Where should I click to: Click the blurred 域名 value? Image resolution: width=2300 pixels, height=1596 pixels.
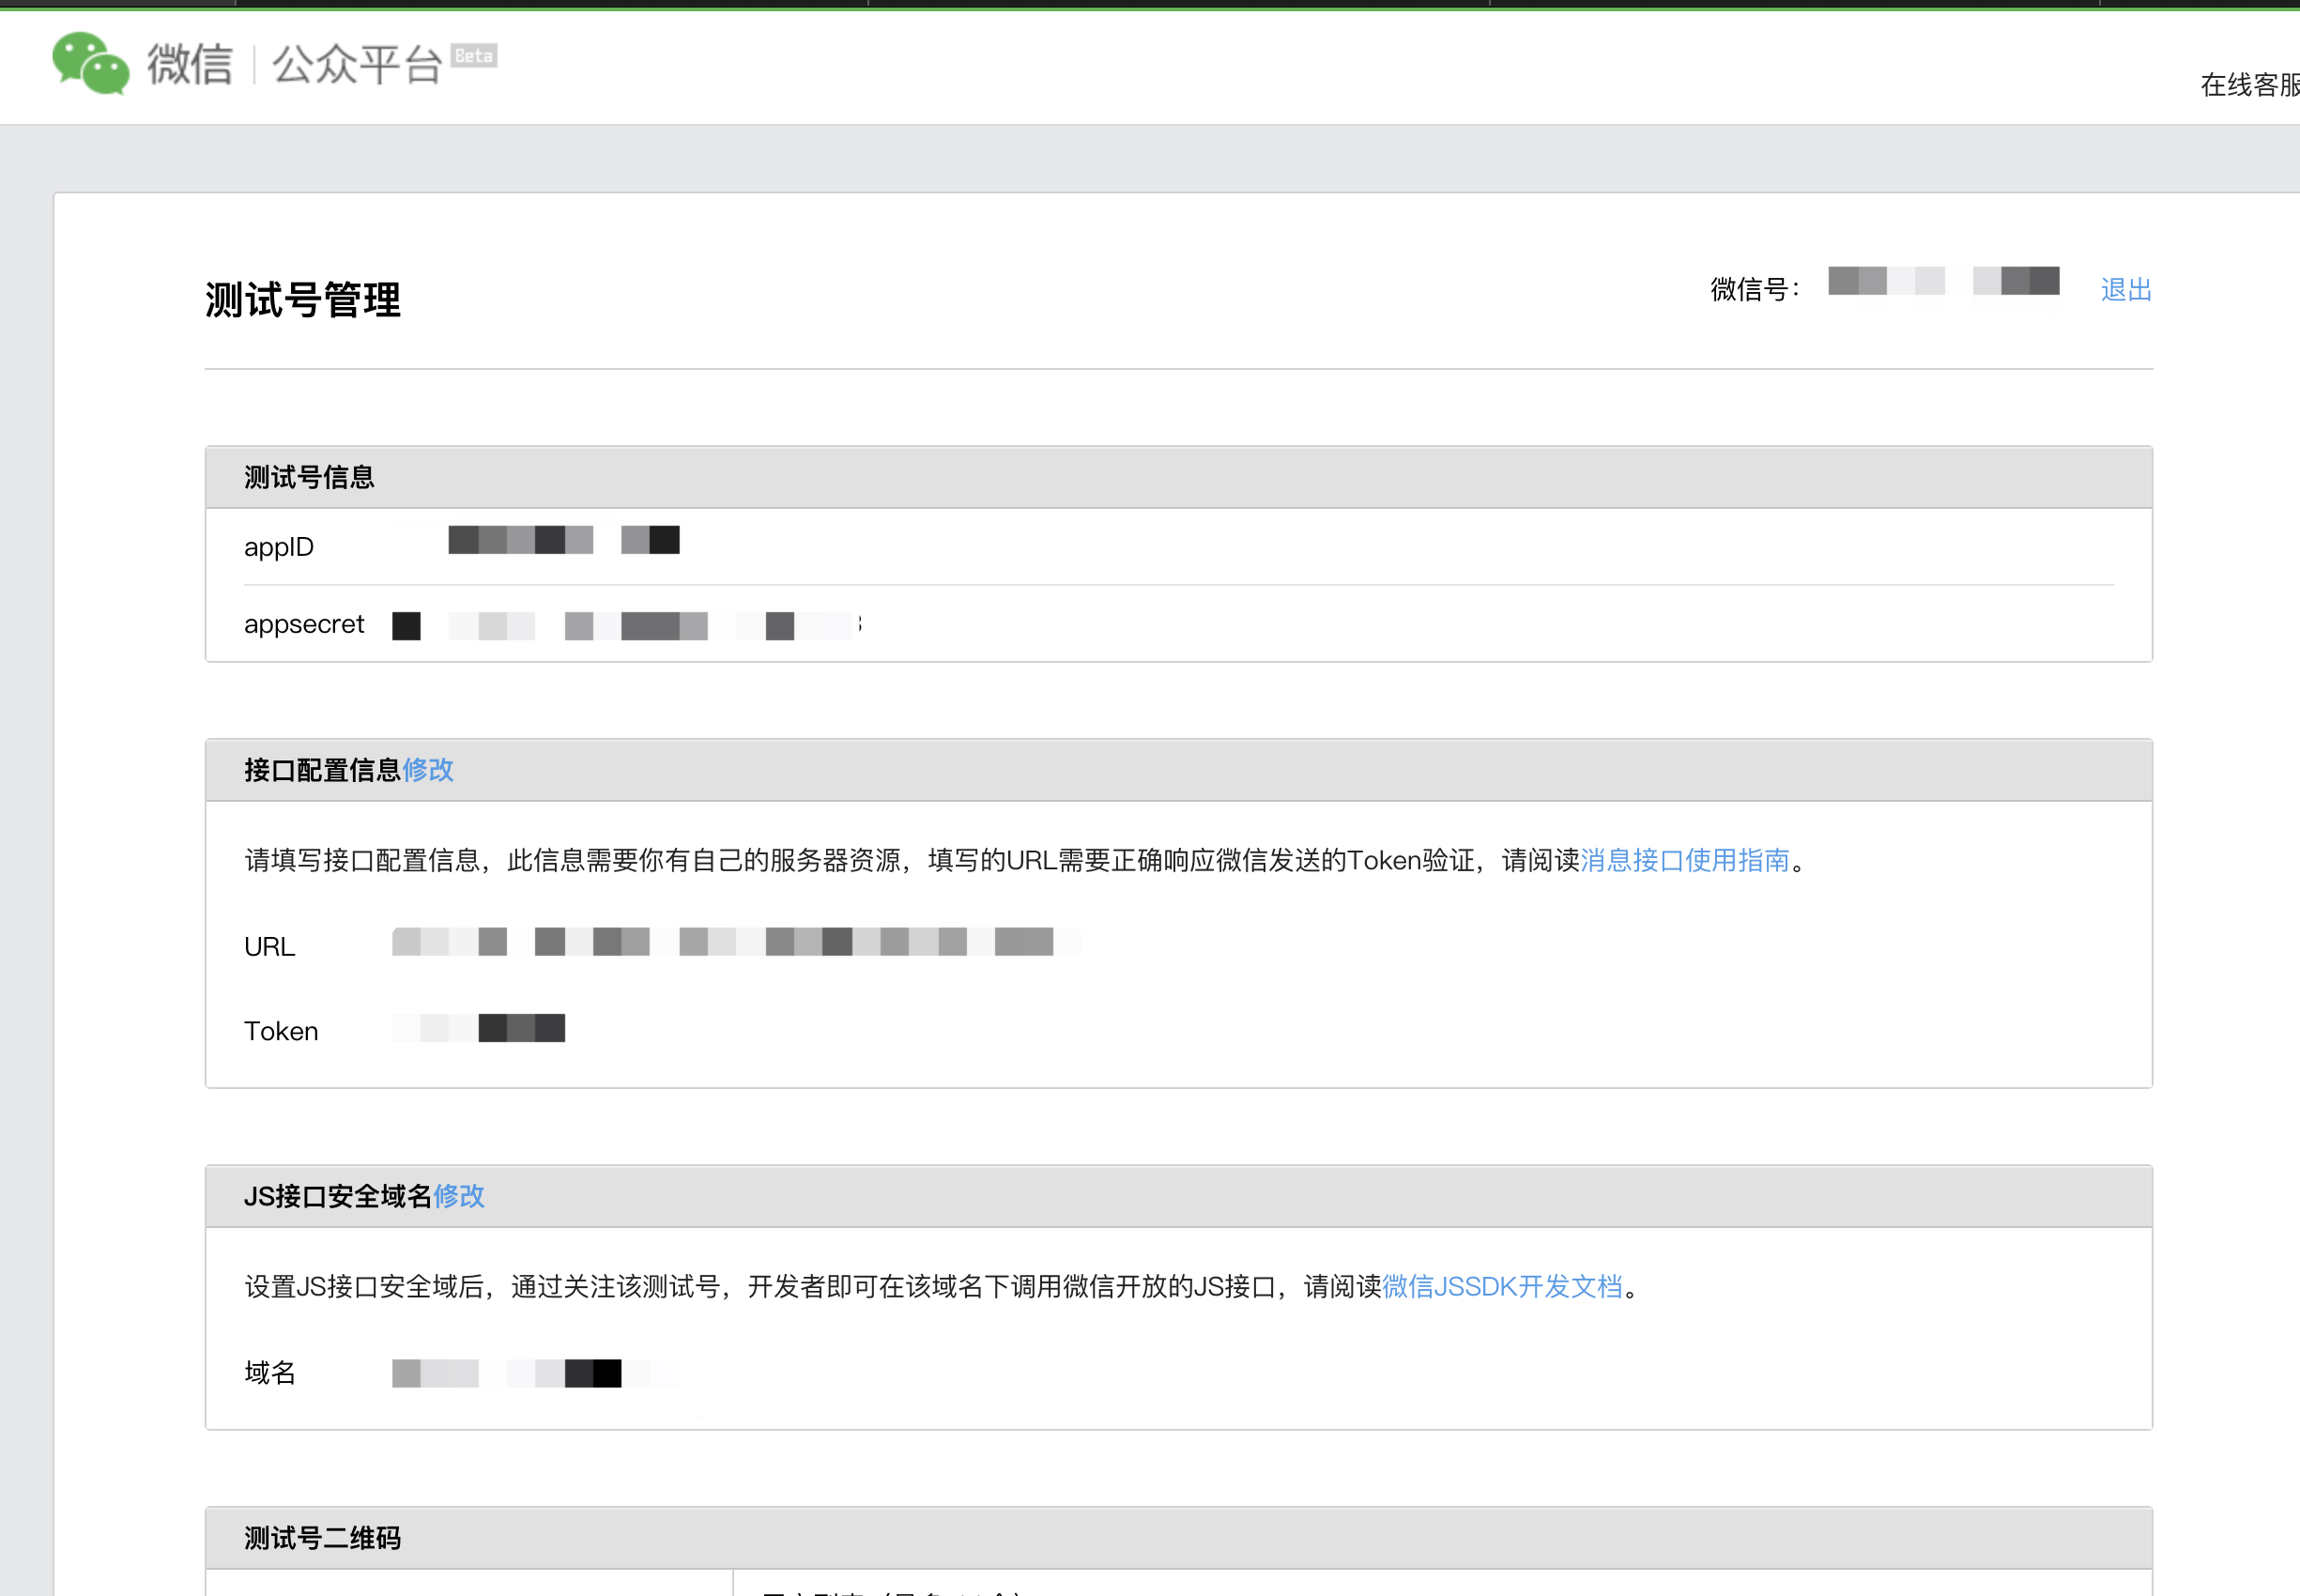pyautogui.click(x=535, y=1373)
